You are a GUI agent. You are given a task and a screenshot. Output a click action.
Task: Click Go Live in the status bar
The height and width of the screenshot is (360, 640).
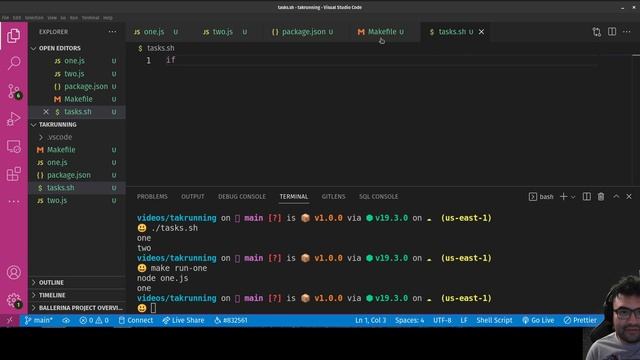coord(538,320)
